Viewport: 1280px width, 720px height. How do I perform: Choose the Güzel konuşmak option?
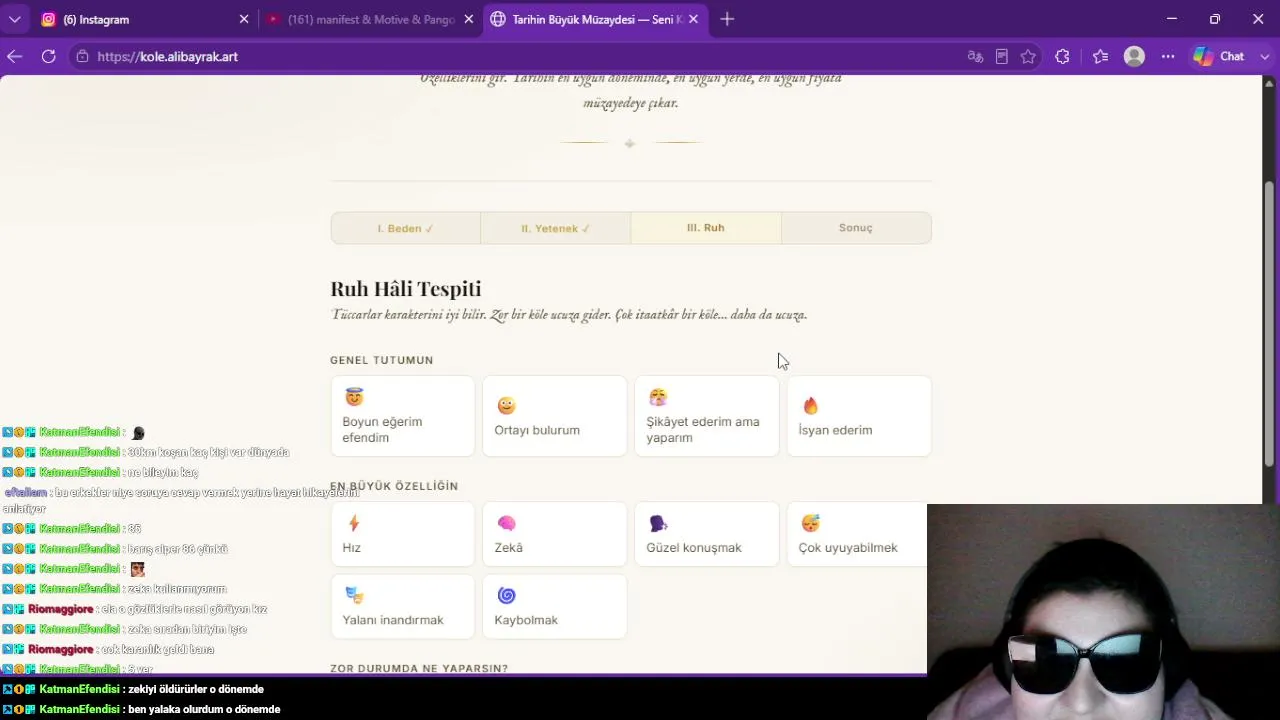tap(706, 534)
